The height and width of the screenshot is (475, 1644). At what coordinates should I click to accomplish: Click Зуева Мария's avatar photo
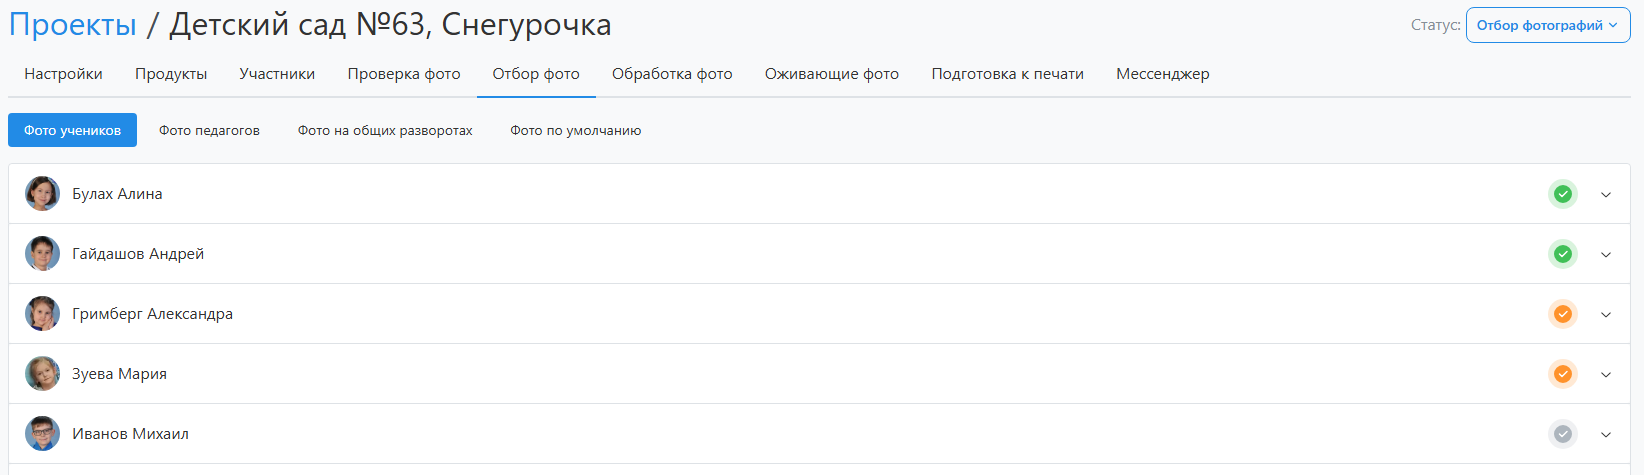tap(42, 374)
